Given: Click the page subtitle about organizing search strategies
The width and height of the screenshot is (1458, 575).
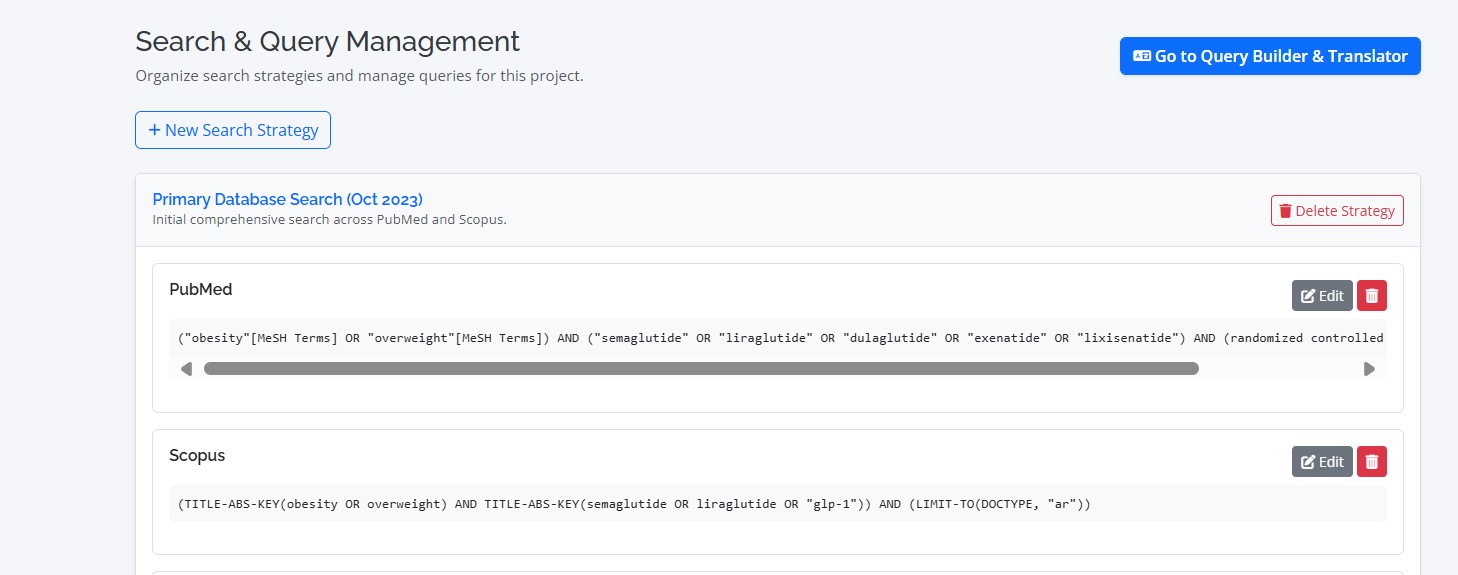Looking at the screenshot, I should coord(359,76).
